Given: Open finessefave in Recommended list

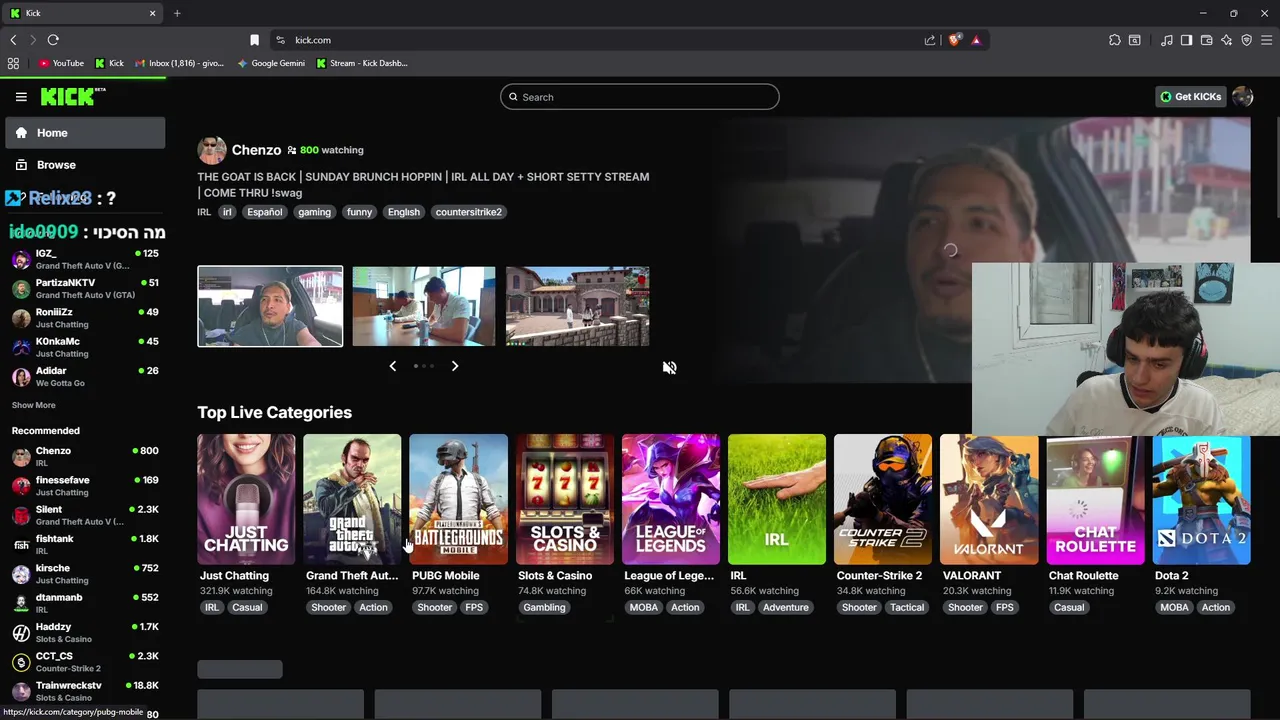Looking at the screenshot, I should [x=85, y=486].
